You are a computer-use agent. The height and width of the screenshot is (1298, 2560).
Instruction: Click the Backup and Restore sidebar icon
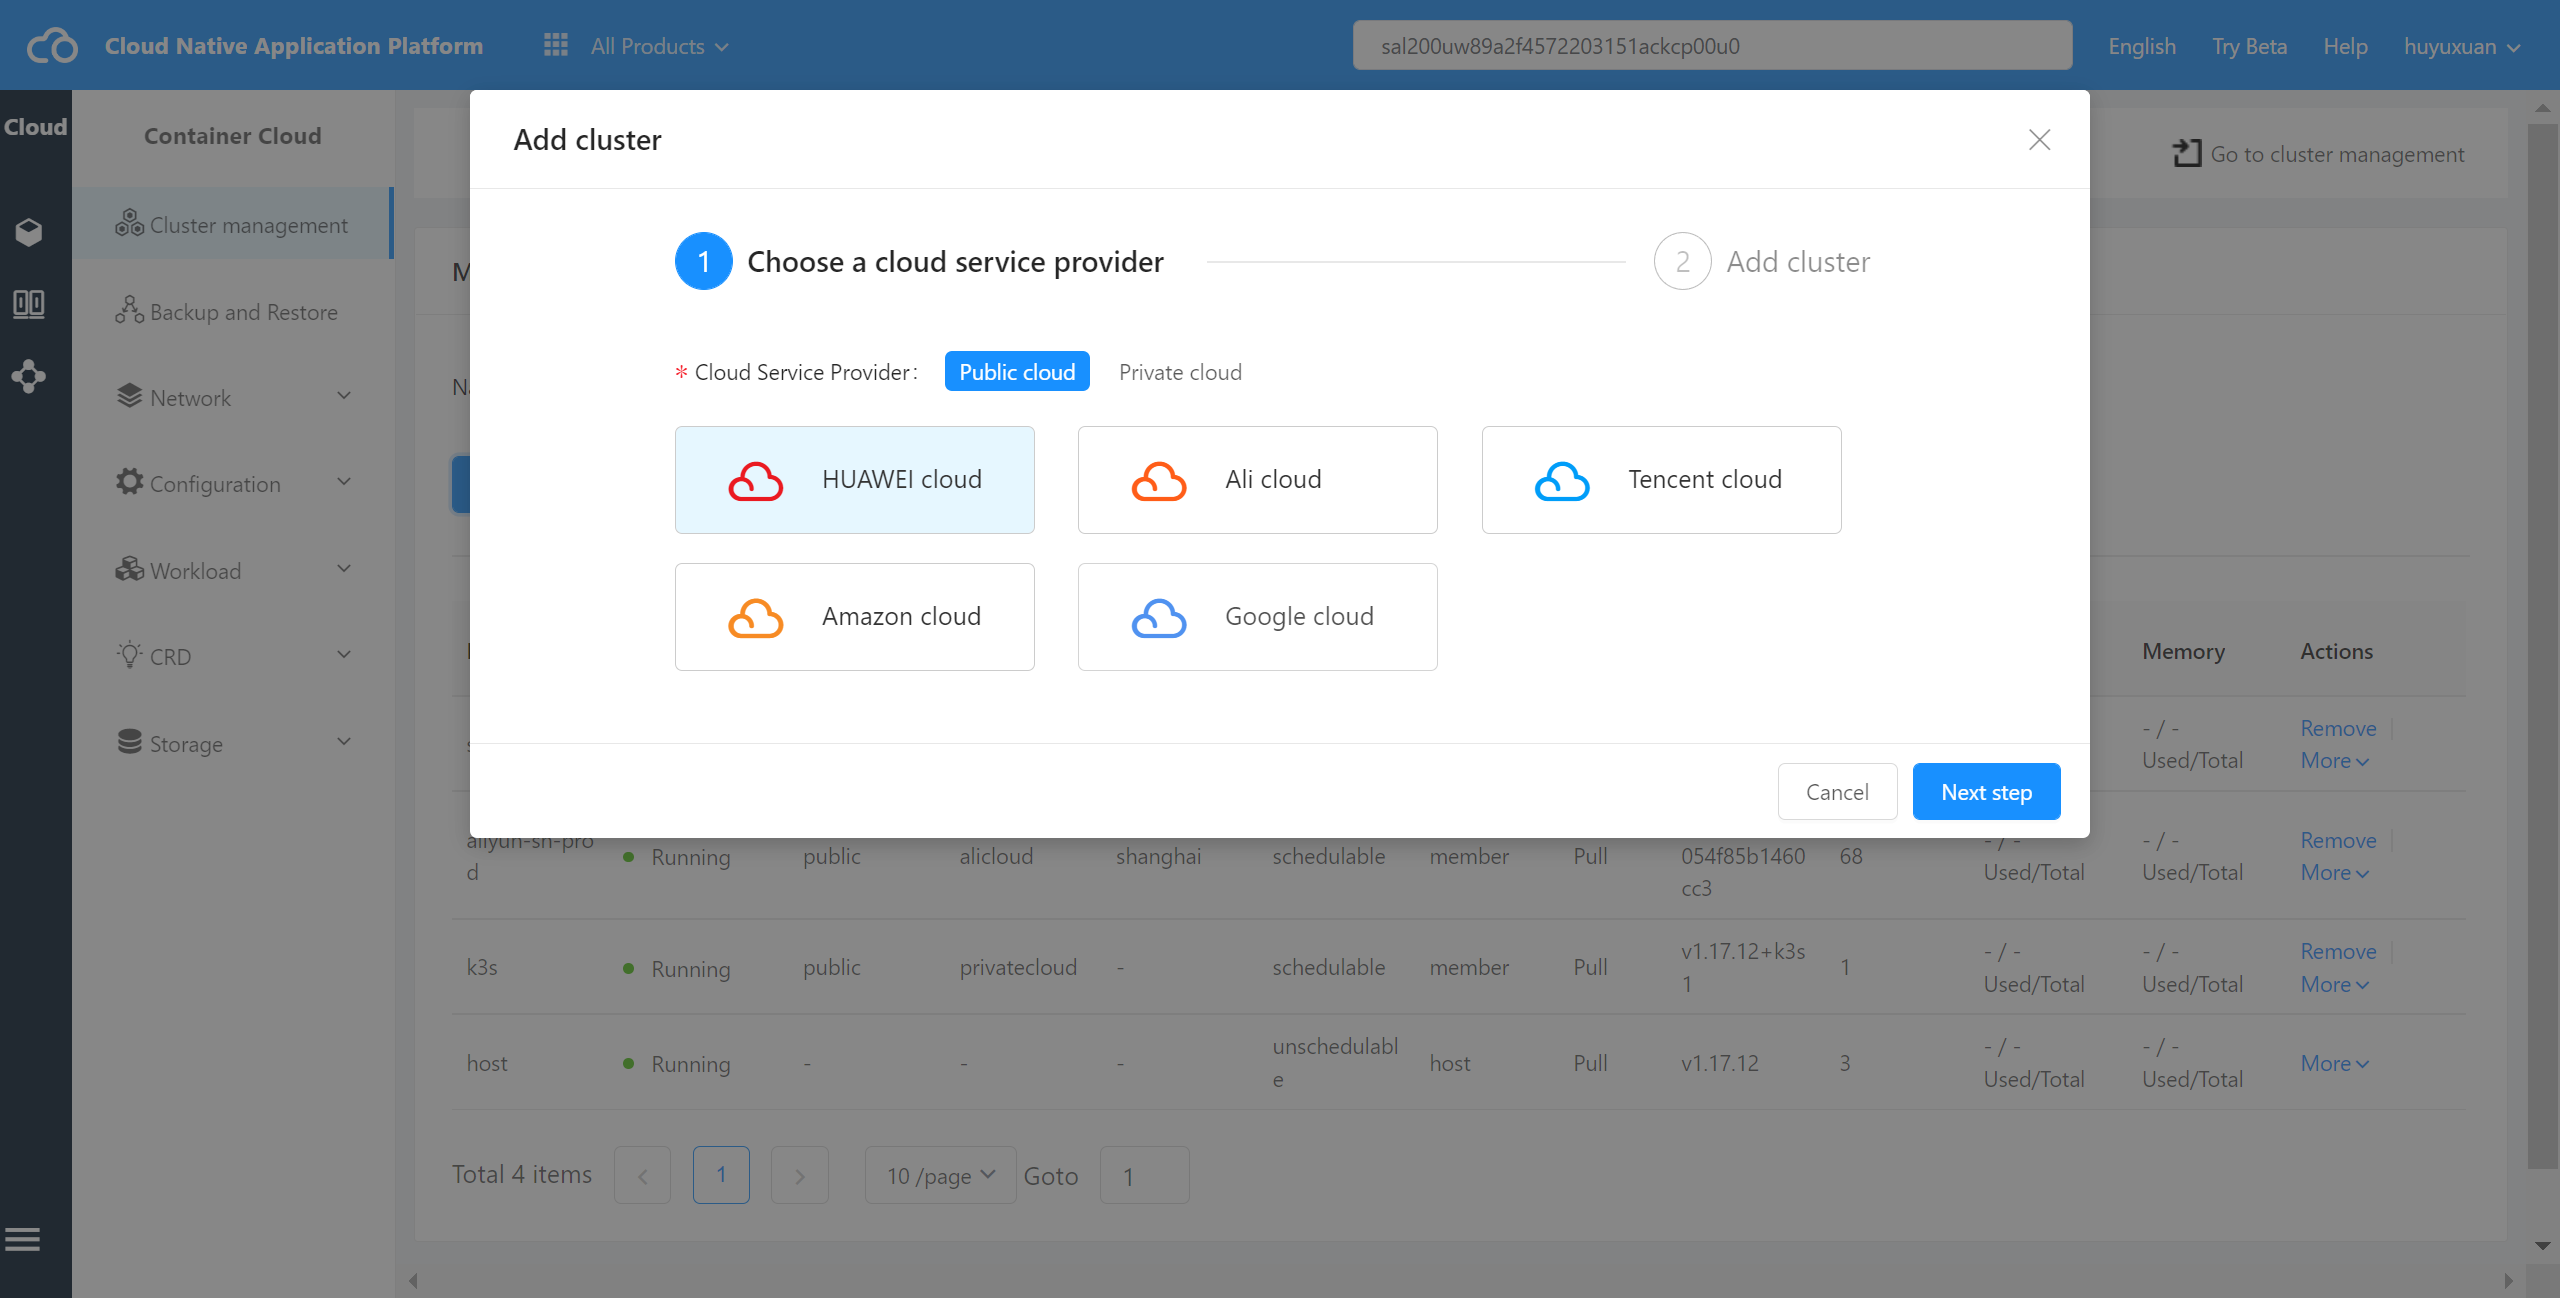129,310
